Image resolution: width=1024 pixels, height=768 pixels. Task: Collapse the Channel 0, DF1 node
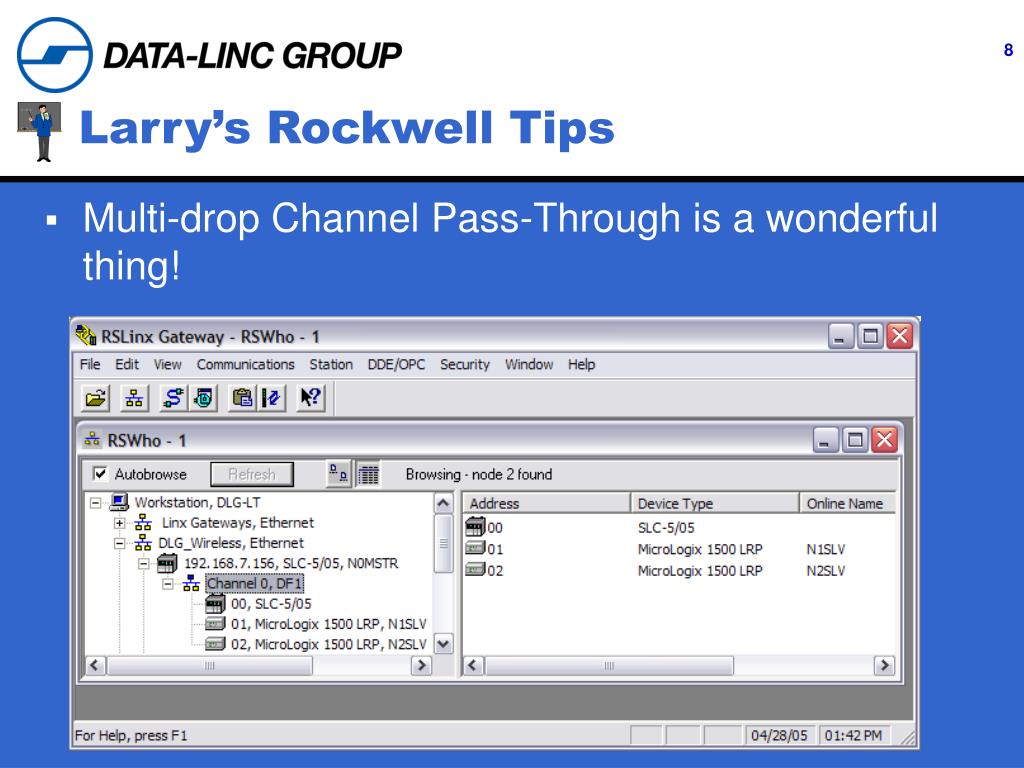(x=168, y=584)
